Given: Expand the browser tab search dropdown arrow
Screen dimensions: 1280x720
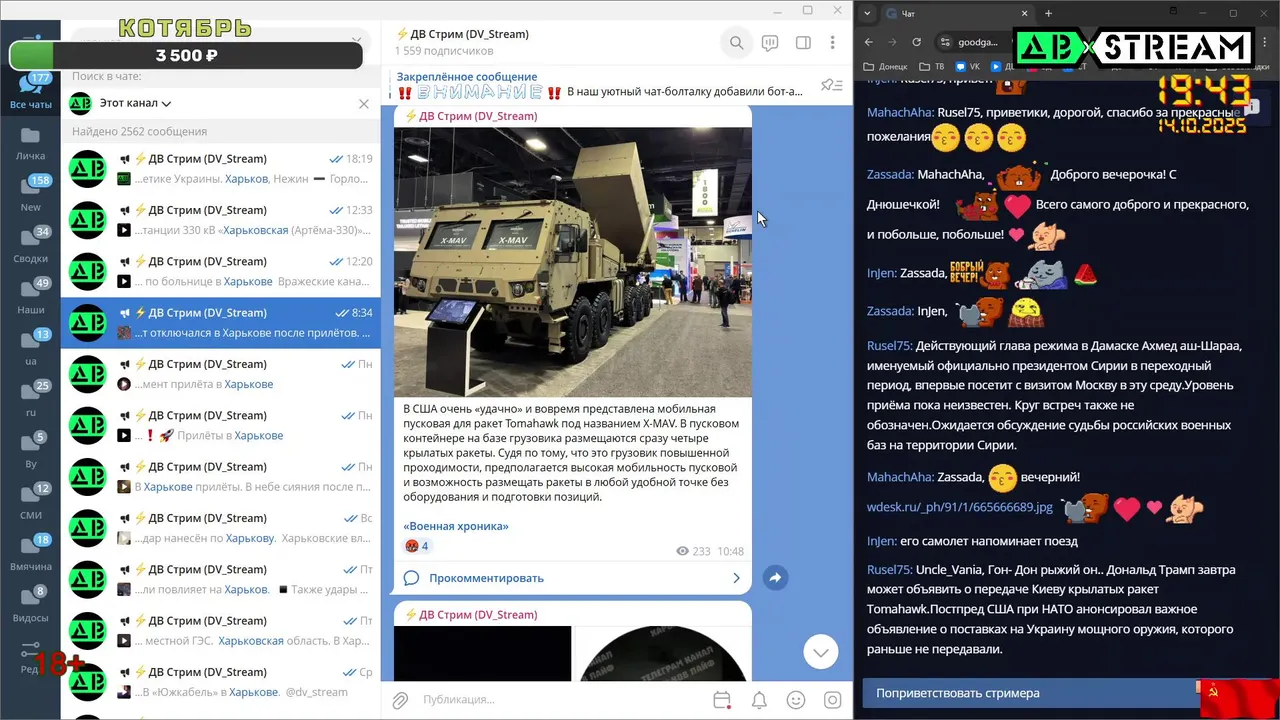Looking at the screenshot, I should coord(866,13).
